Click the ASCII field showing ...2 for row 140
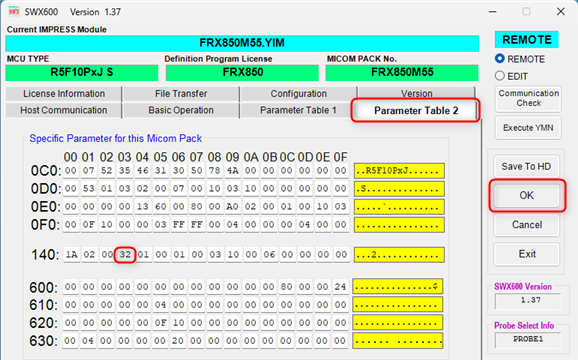This screenshot has height=360, width=578. point(399,255)
